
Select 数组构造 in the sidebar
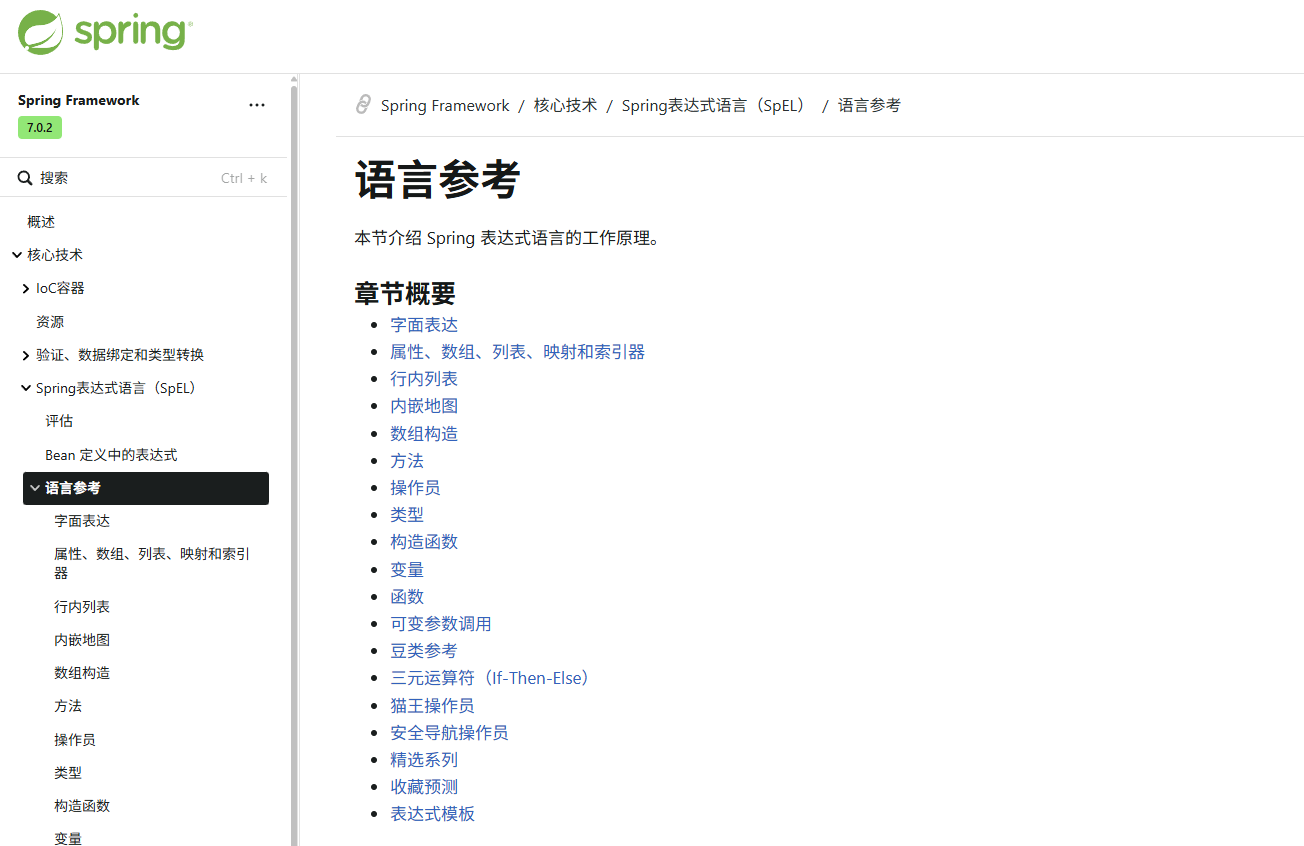tap(82, 673)
